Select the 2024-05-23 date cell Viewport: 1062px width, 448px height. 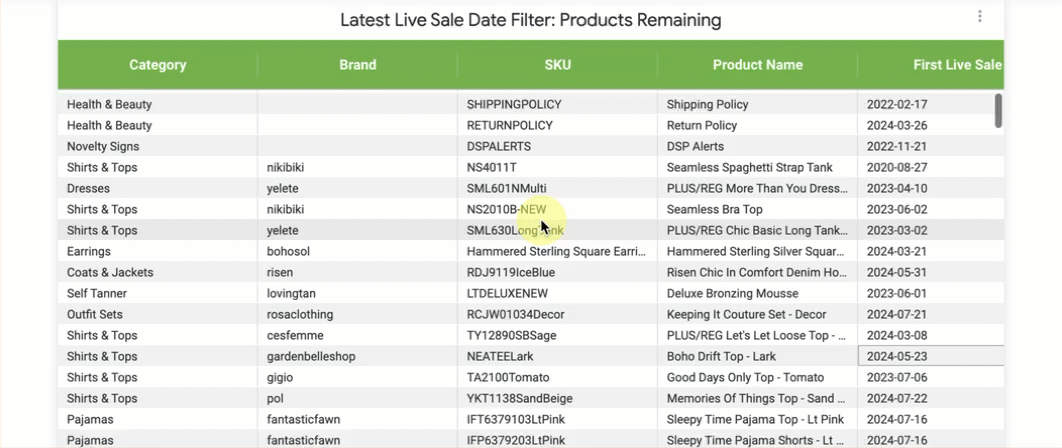coord(931,357)
